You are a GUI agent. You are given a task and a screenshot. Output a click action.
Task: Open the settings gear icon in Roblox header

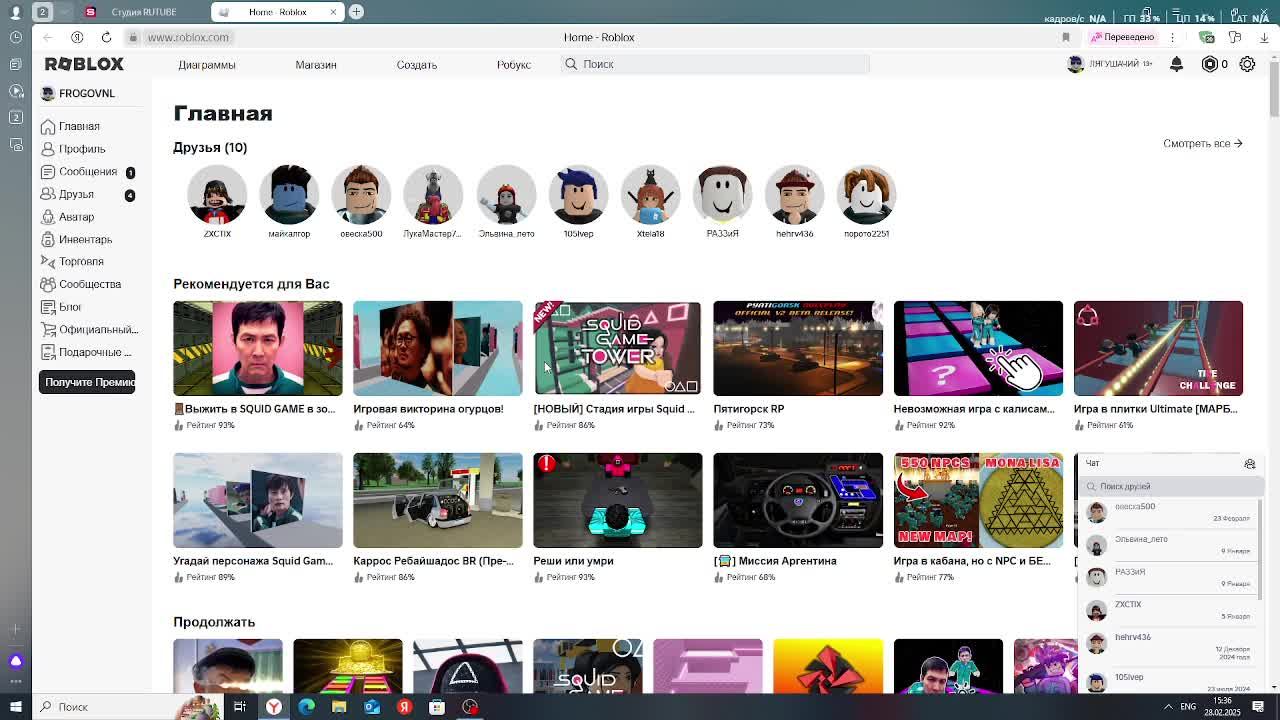1247,64
